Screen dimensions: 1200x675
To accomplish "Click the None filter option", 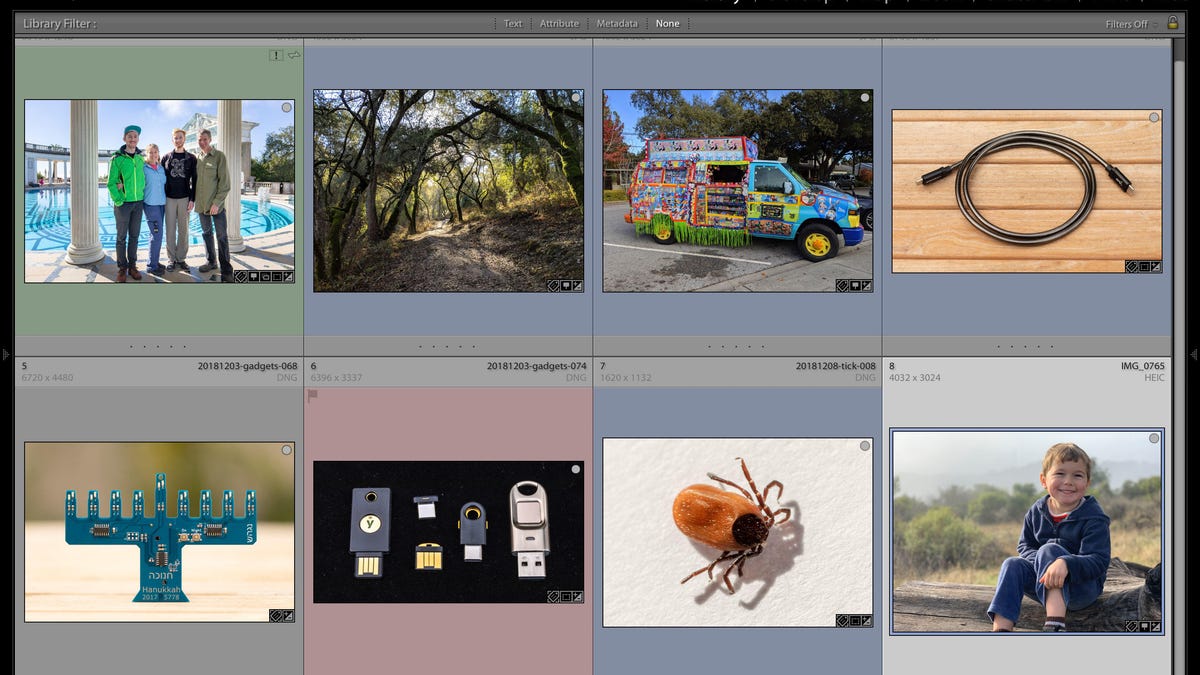I will click(x=667, y=23).
